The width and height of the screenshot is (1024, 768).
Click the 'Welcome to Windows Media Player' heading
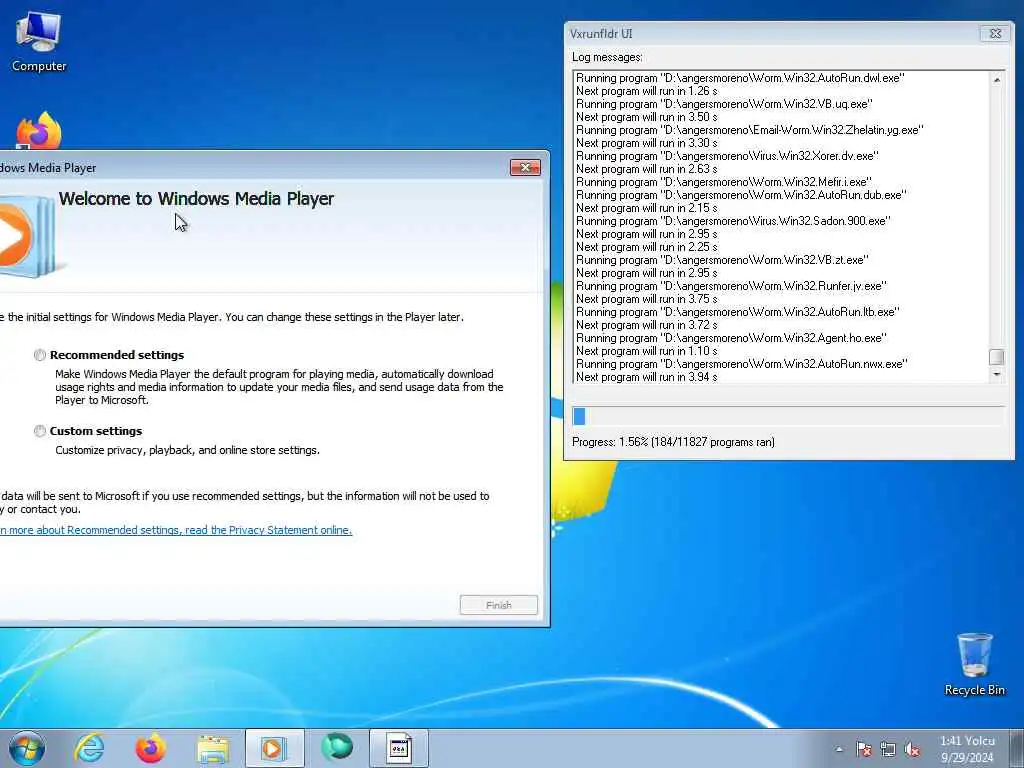pos(196,199)
